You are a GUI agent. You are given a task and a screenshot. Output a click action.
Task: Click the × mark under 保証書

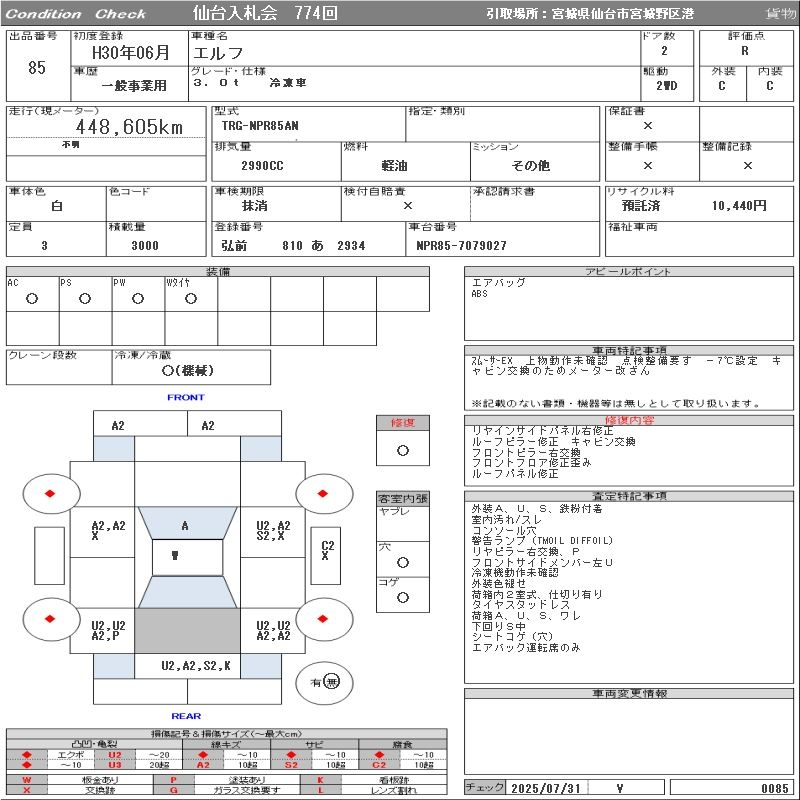(647, 126)
